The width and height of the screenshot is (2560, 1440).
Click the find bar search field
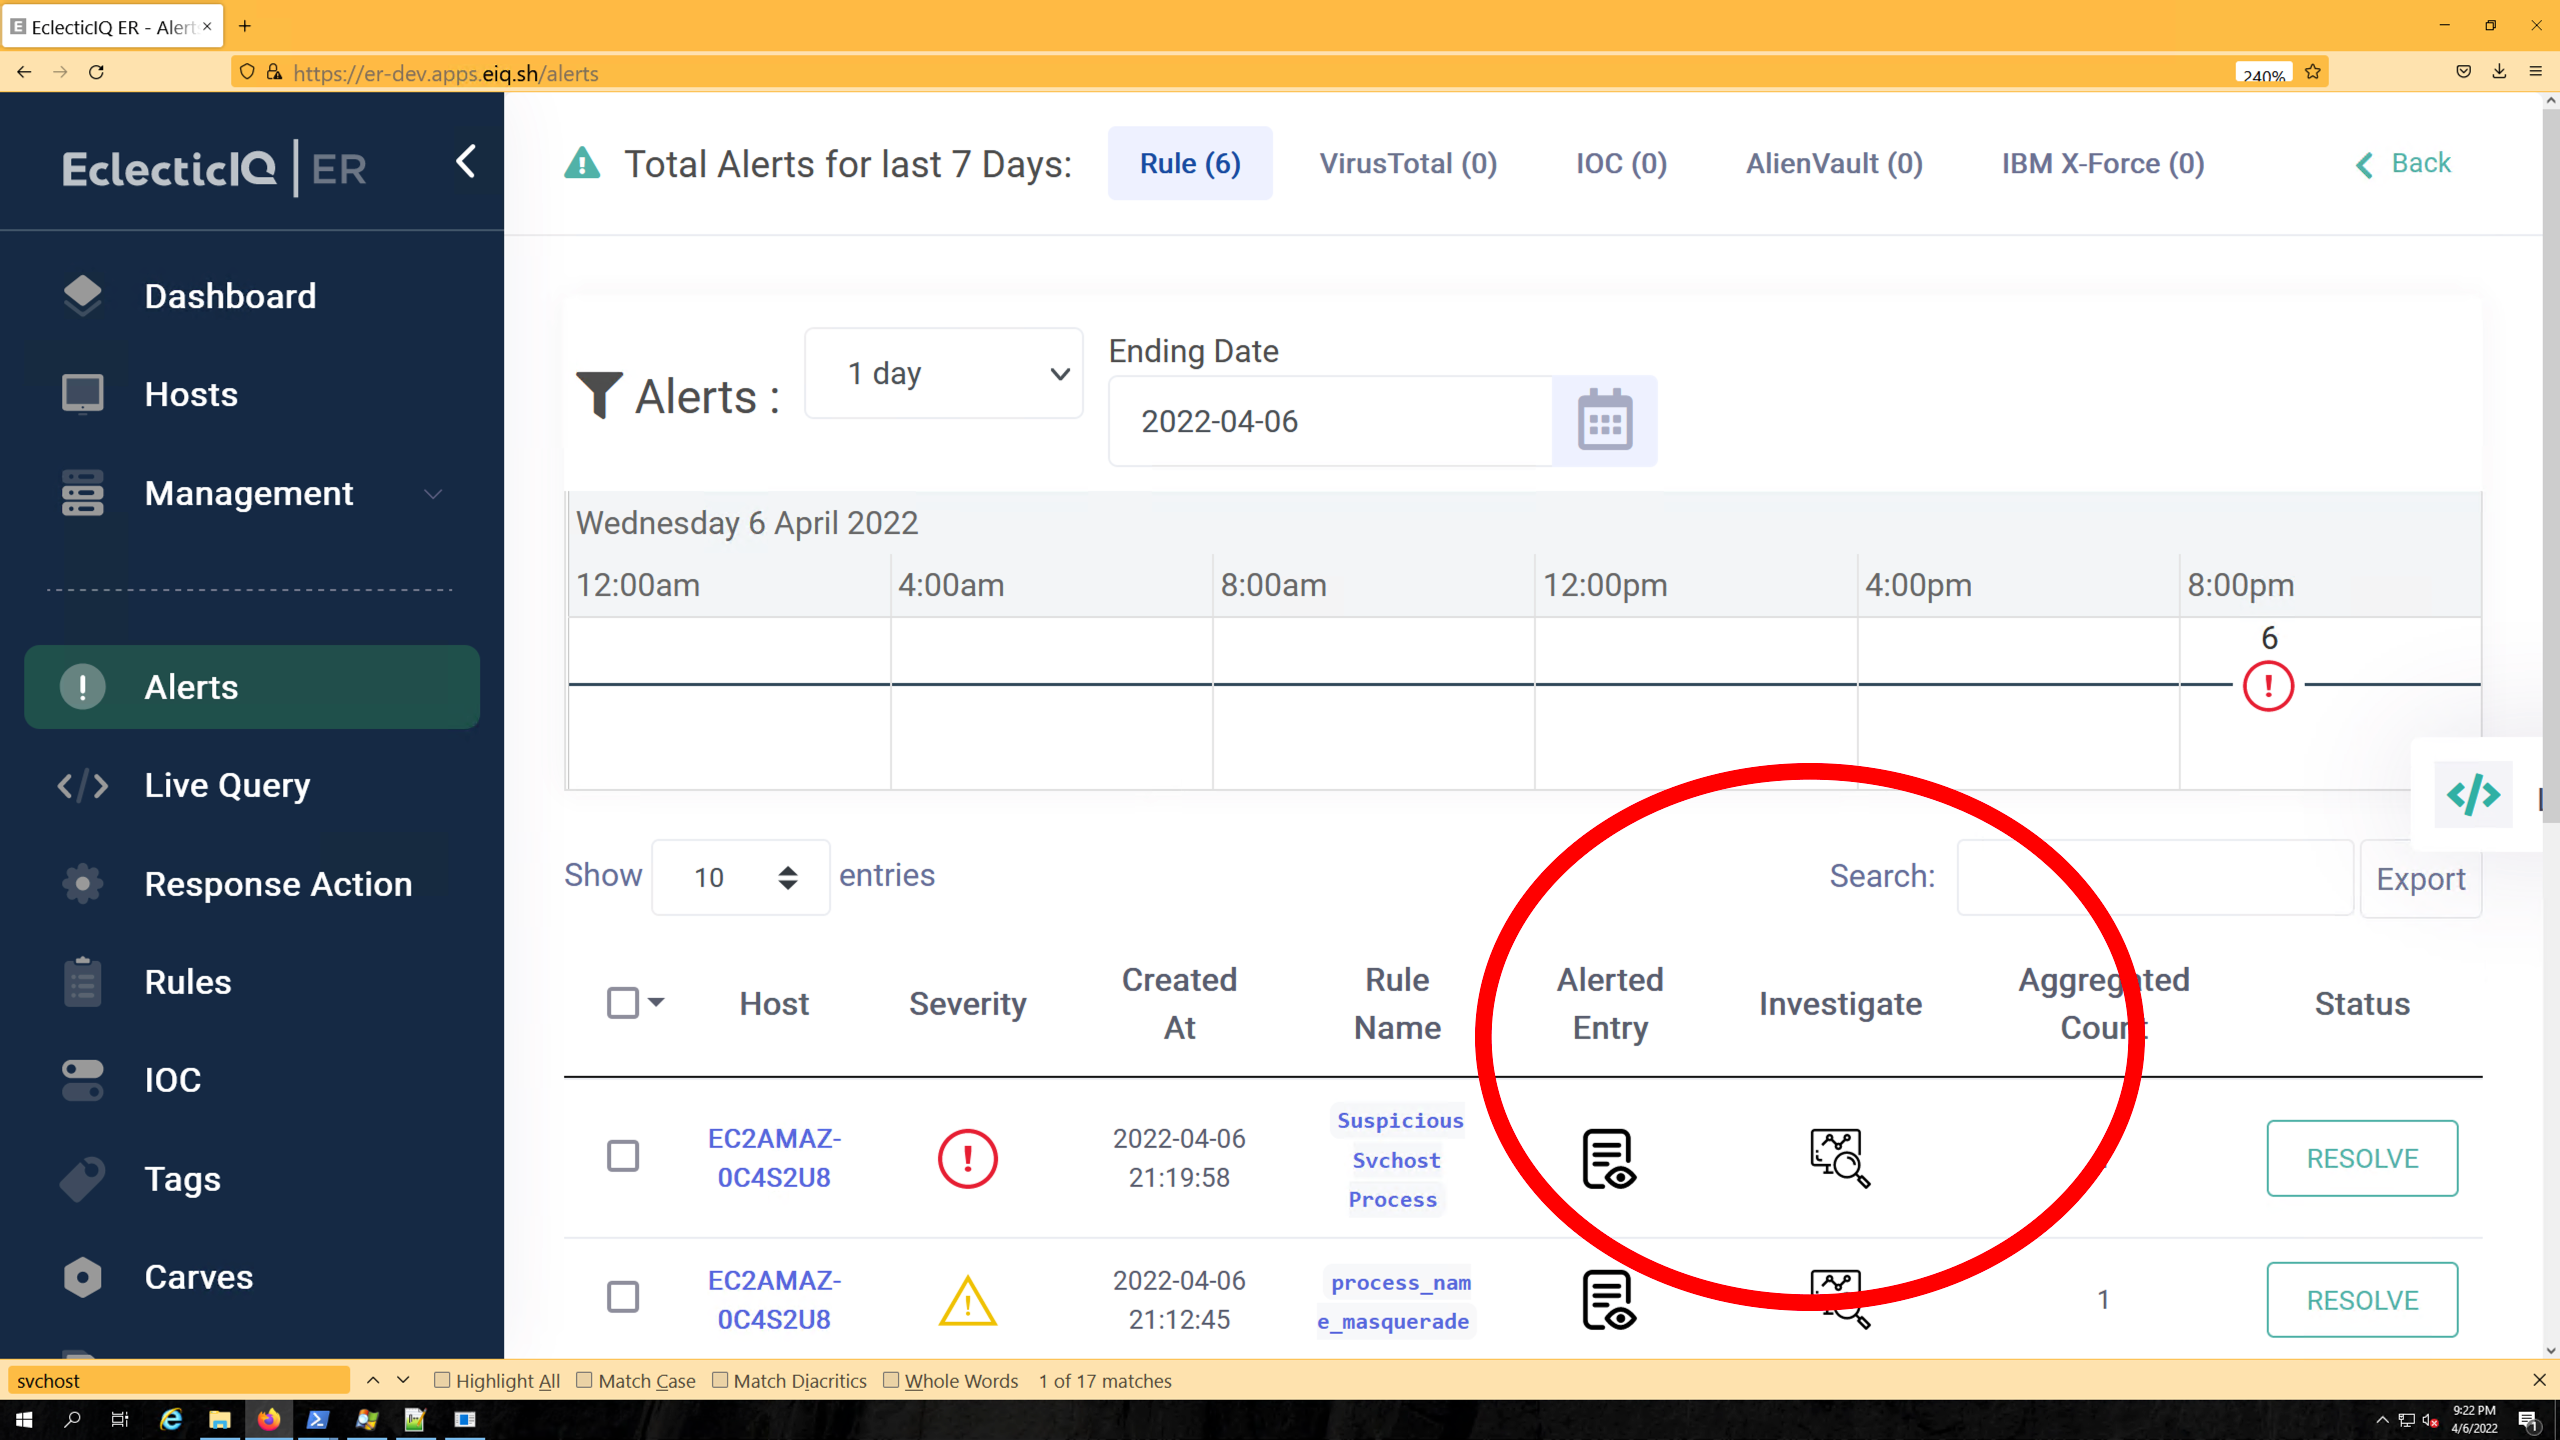coord(178,1380)
